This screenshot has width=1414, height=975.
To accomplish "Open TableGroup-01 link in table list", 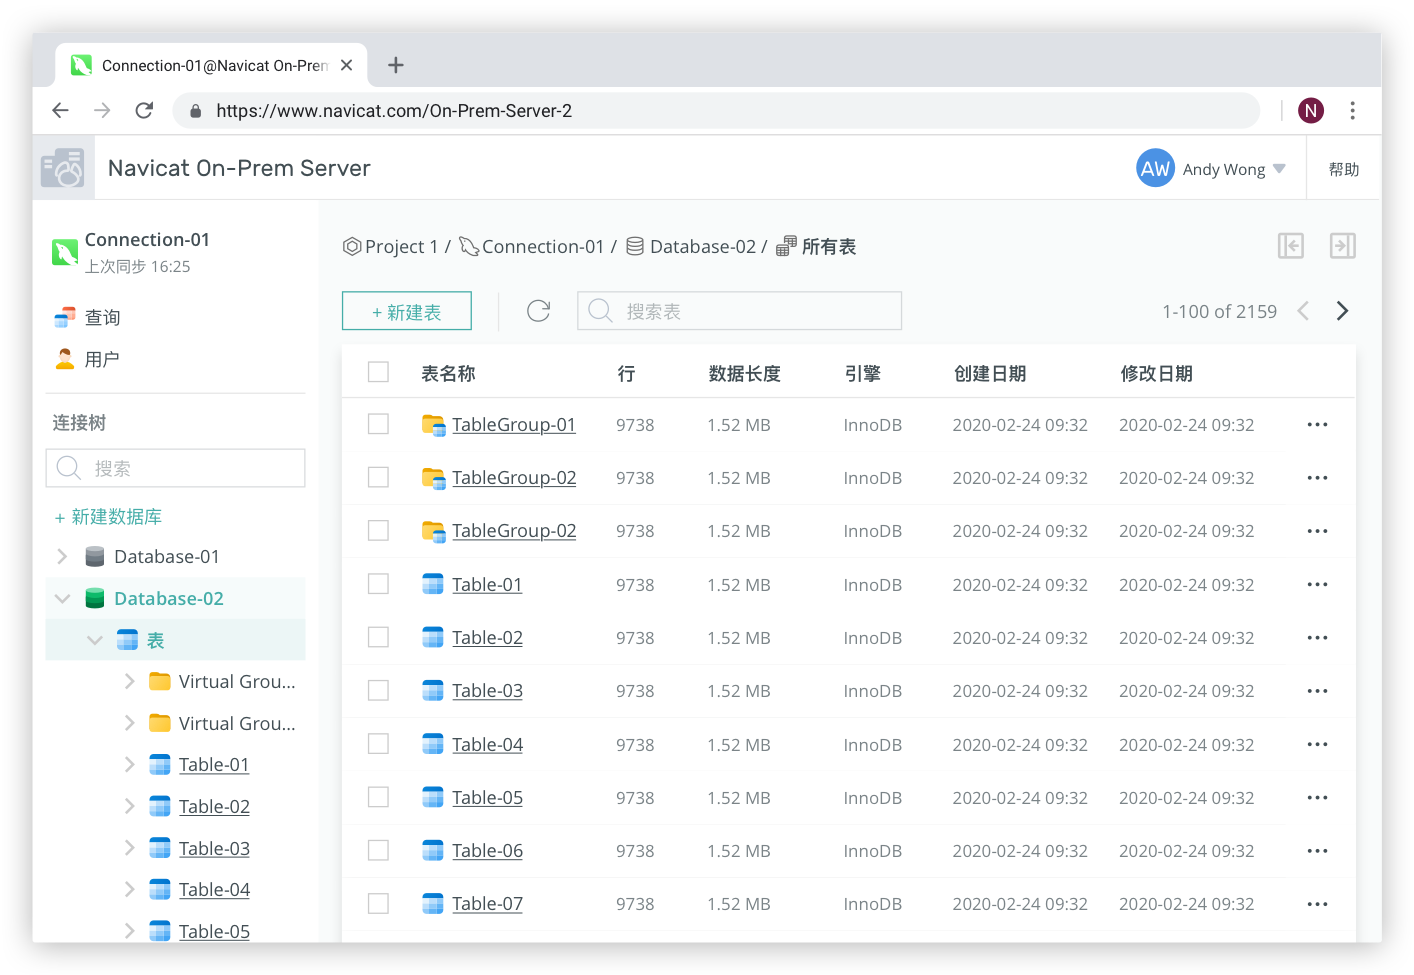I will pos(514,425).
